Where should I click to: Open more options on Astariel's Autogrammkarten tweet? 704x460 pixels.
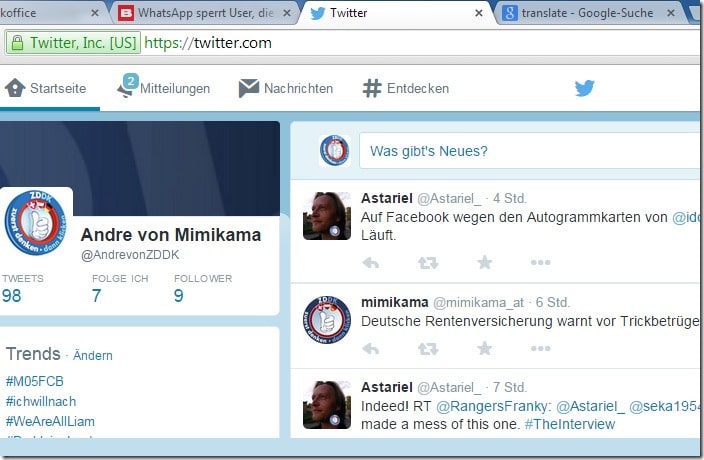pyautogui.click(x=541, y=263)
